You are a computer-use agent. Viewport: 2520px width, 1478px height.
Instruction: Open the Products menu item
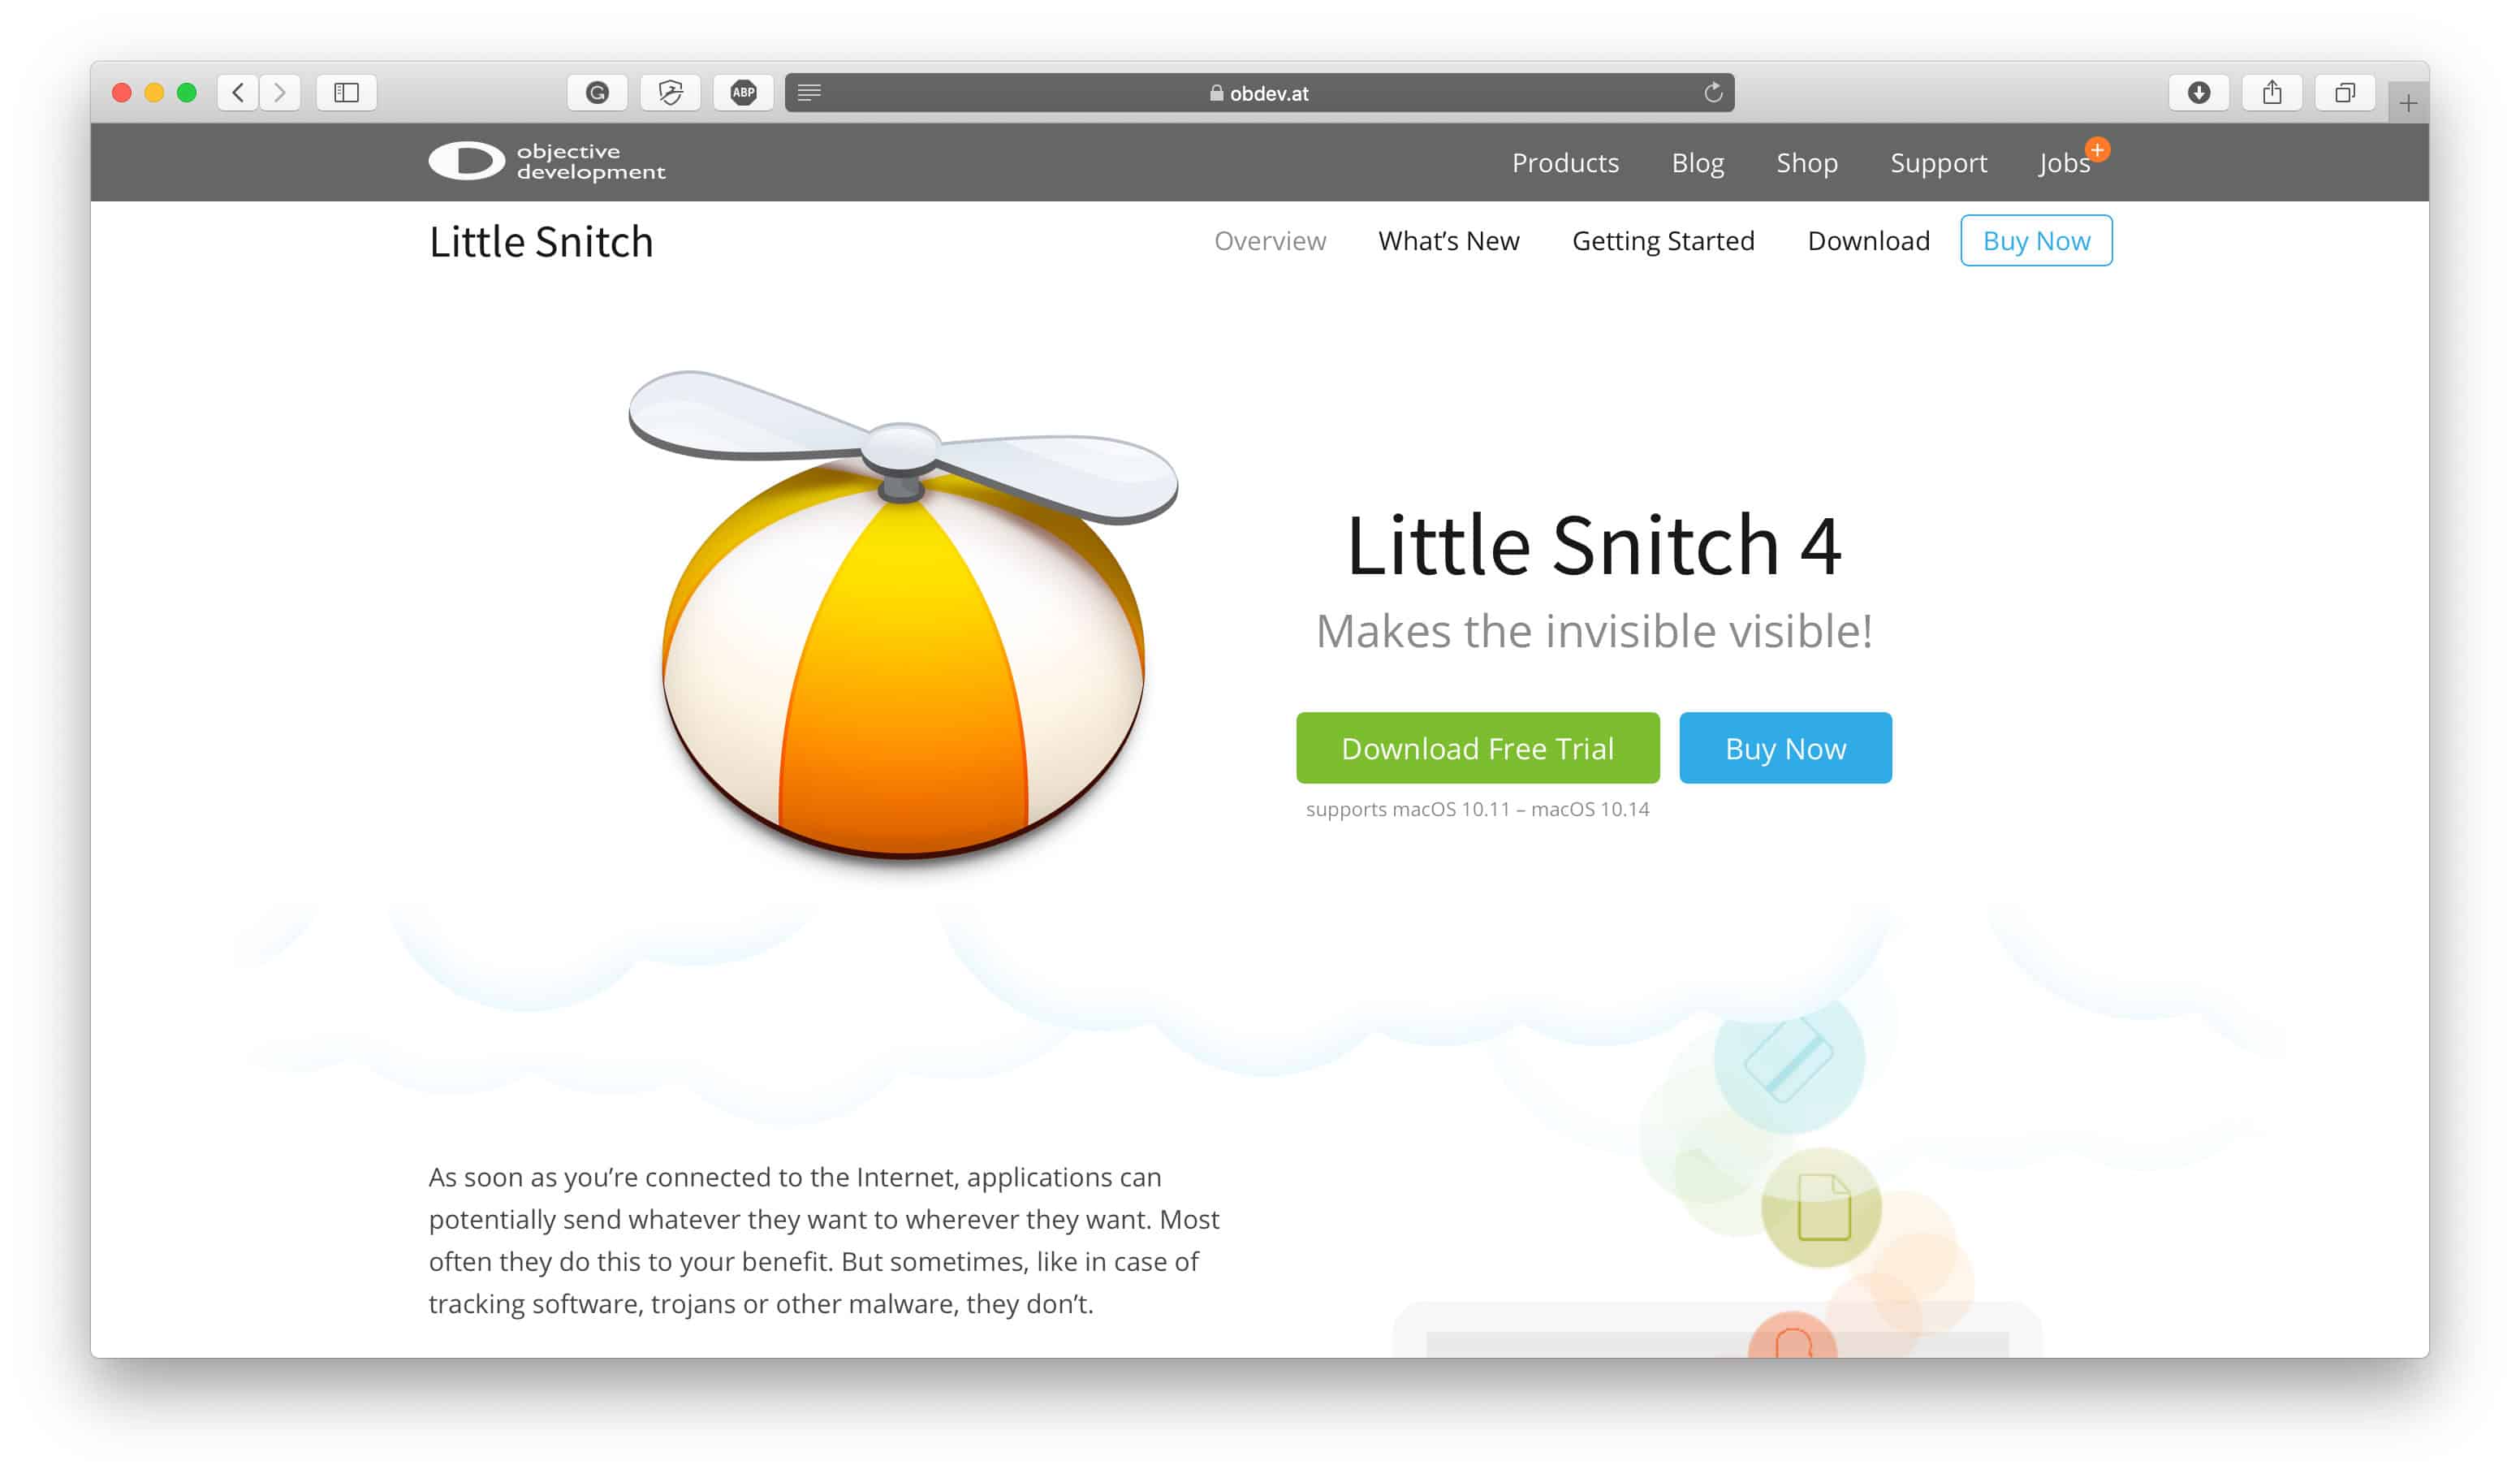pyautogui.click(x=1565, y=162)
